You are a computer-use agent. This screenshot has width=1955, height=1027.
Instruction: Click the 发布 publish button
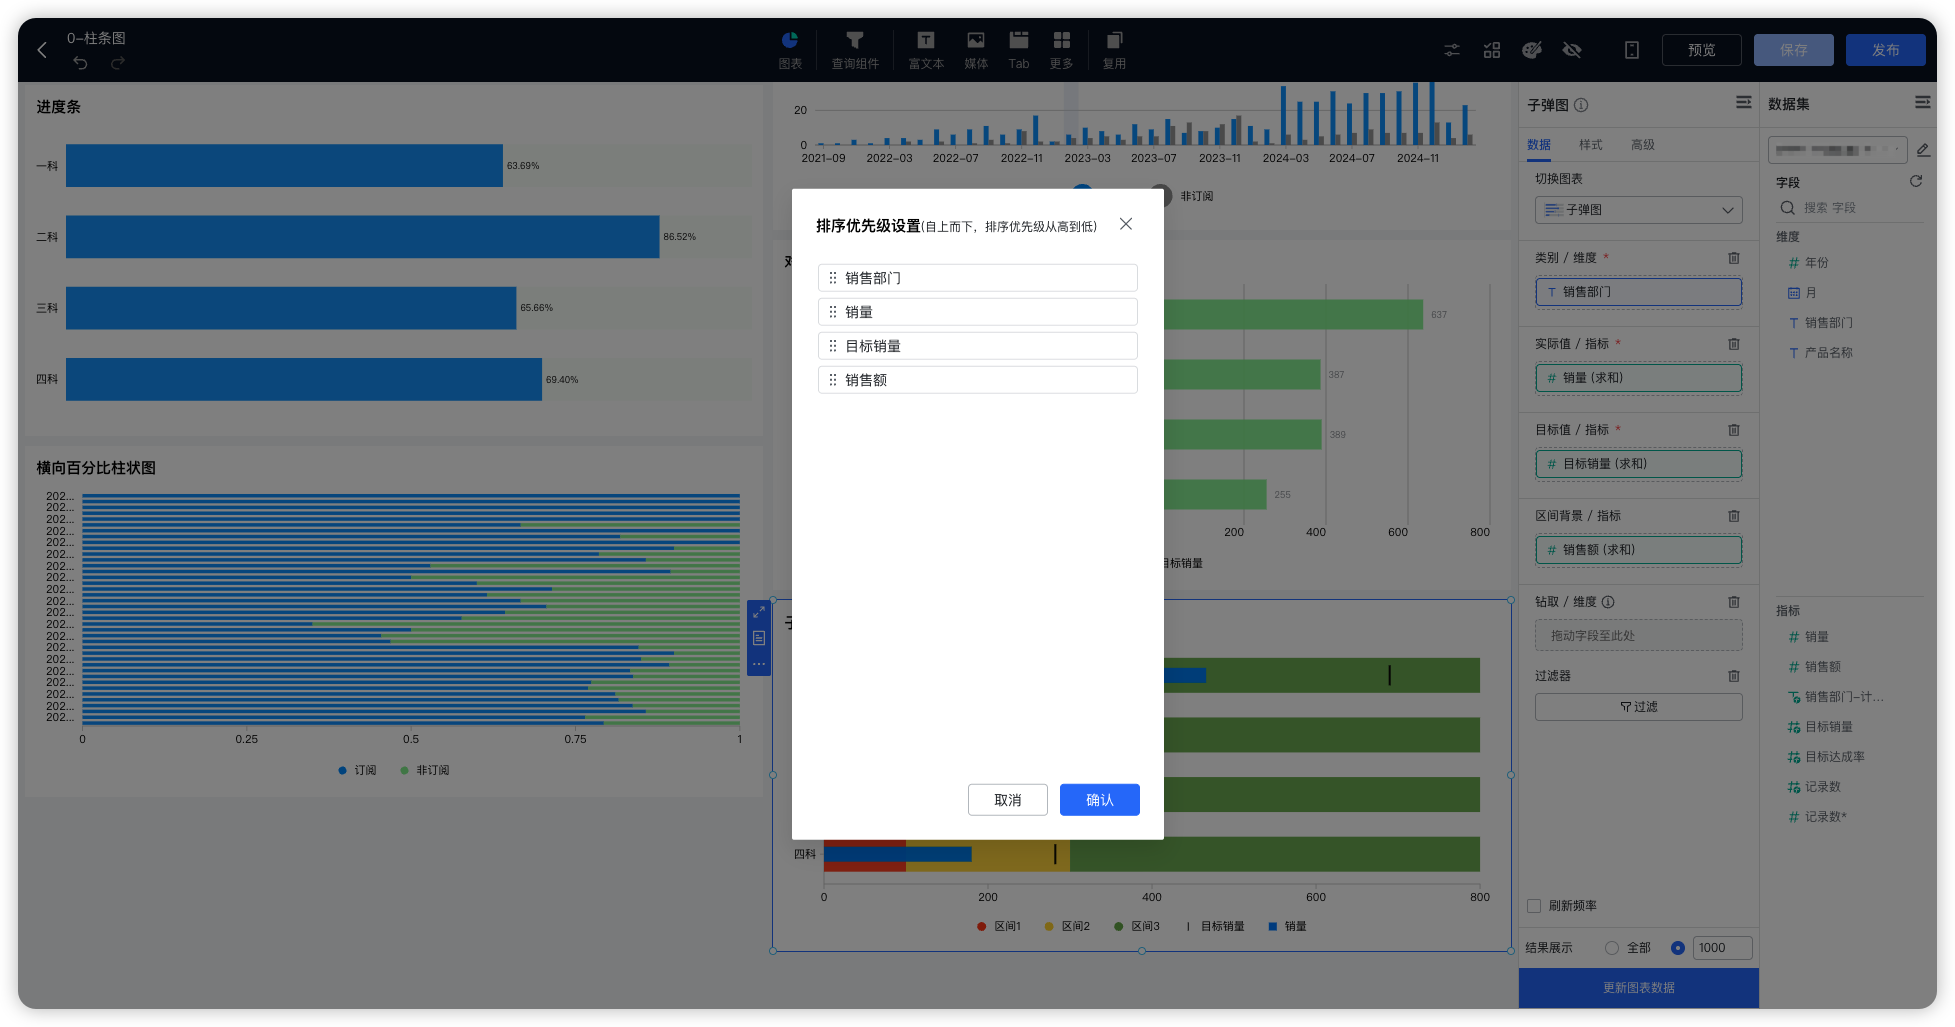click(x=1886, y=50)
